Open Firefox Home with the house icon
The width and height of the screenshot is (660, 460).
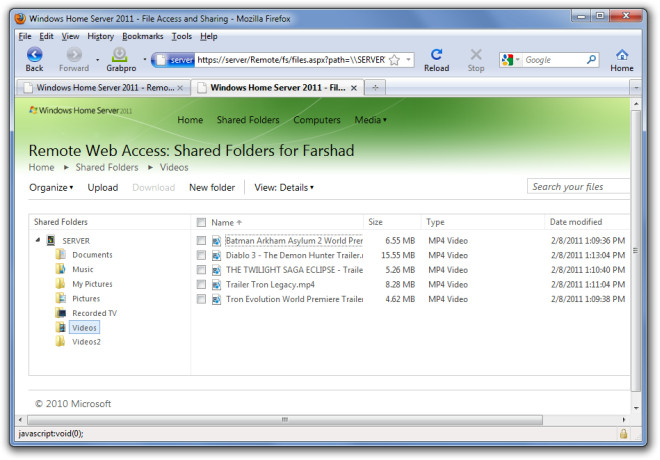[x=622, y=54]
